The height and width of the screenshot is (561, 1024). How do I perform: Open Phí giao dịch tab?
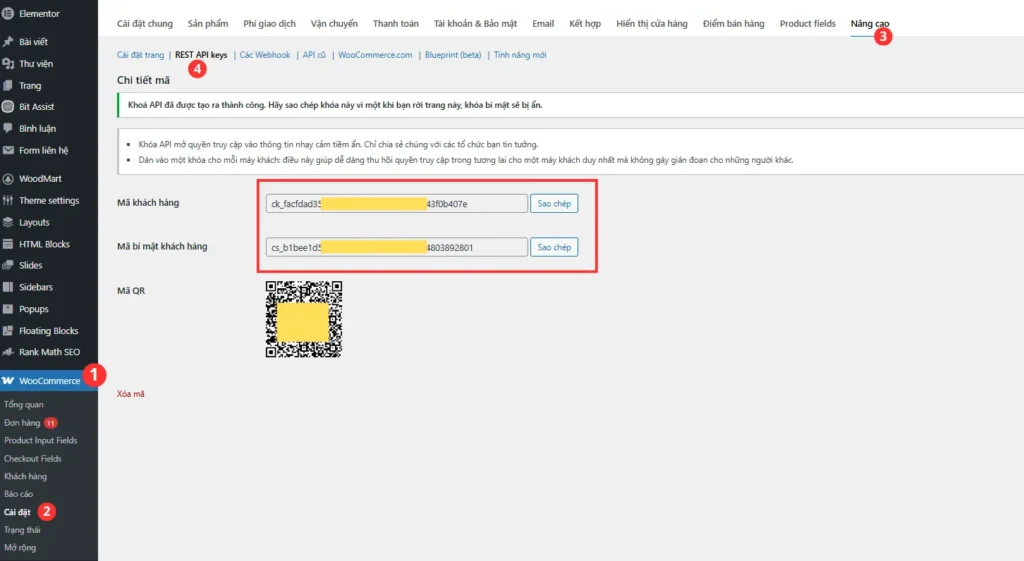point(269,24)
